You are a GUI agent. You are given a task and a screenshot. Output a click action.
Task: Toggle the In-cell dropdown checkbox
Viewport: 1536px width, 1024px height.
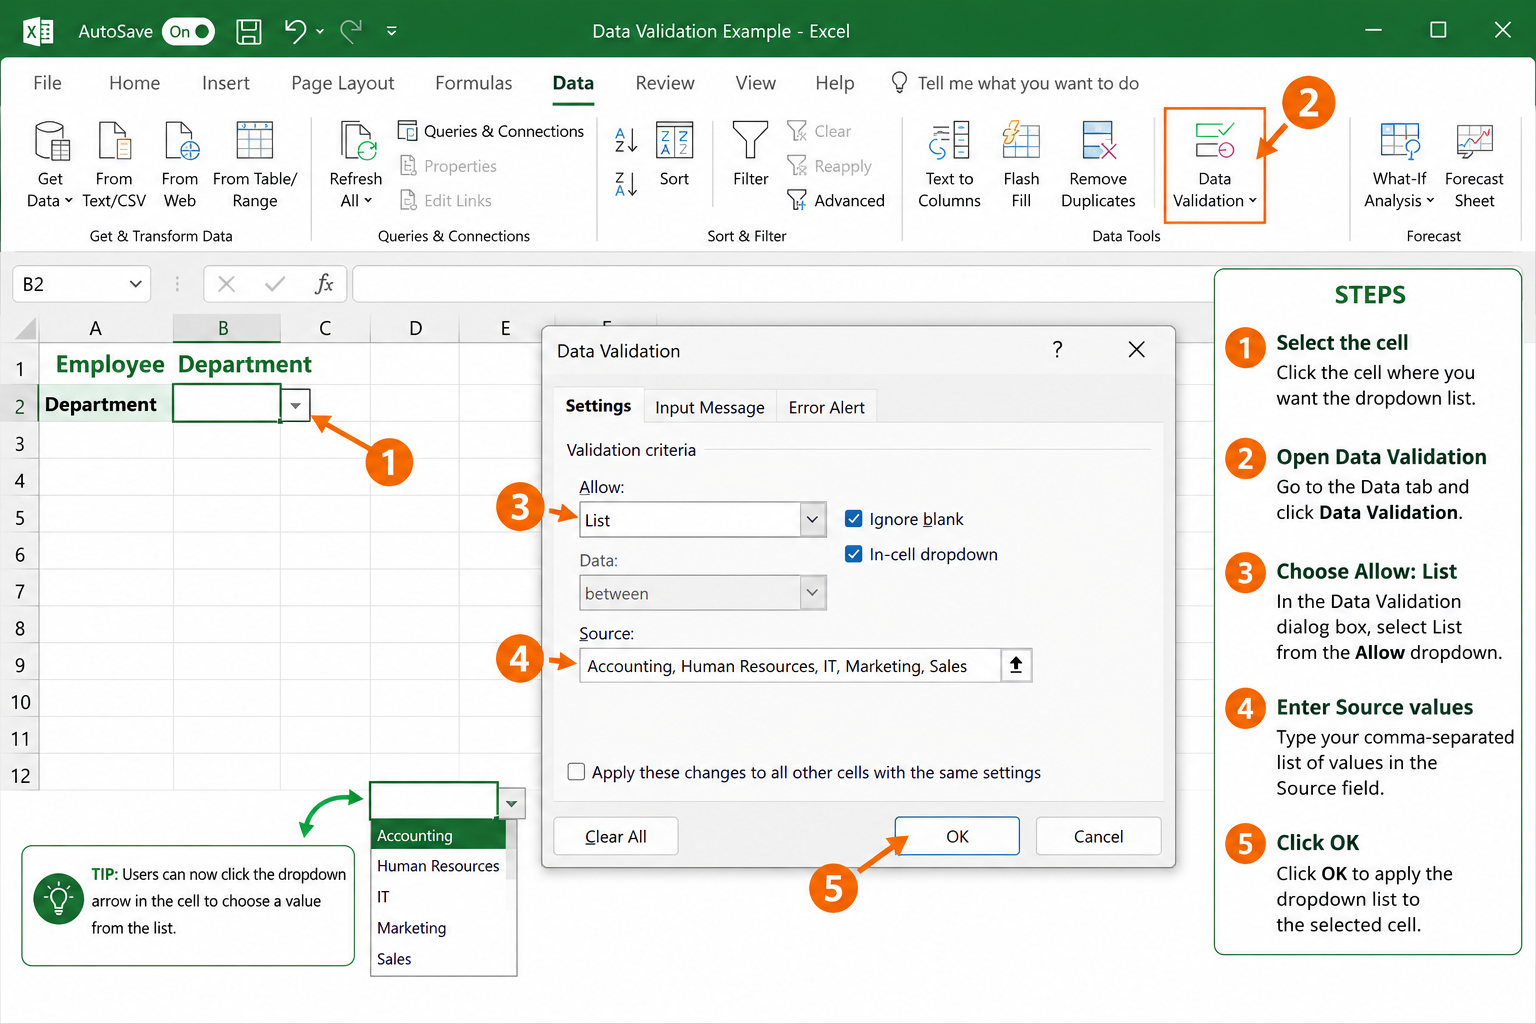854,553
